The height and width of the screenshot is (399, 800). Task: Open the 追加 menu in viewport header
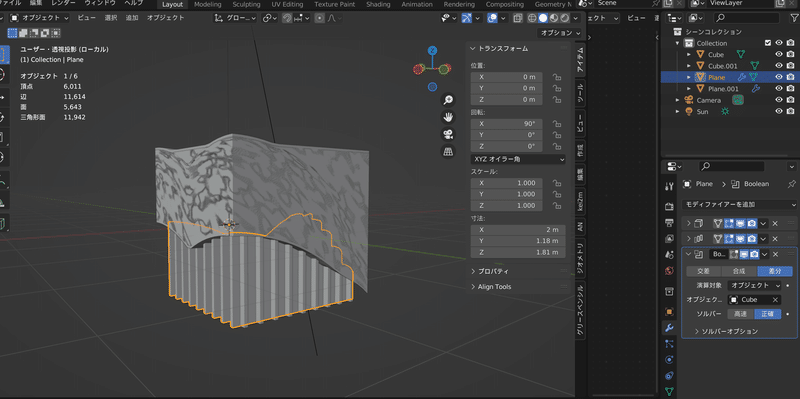click(x=132, y=18)
